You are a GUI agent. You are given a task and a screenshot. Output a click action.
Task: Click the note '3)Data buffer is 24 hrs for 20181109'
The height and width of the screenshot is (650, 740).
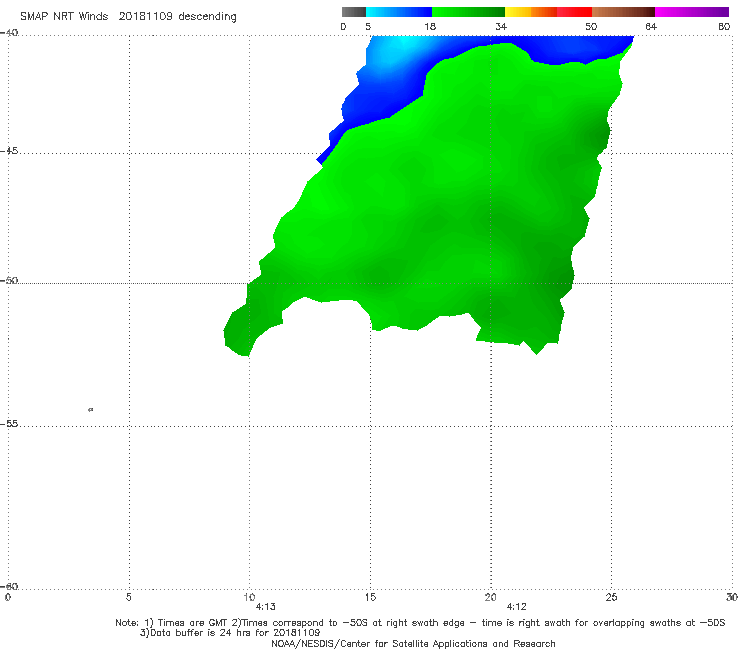pyautogui.click(x=230, y=633)
